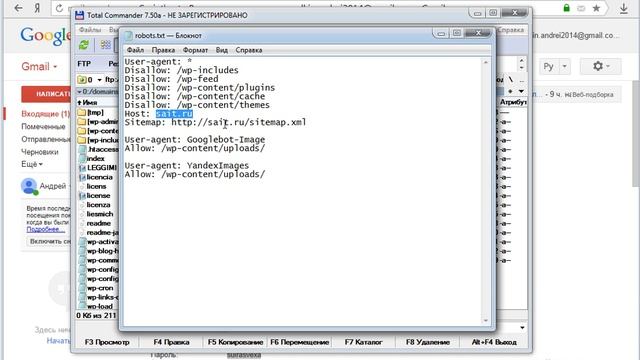Expand the Ещё list in Gmail sidebar
640x360 pixels.
click(x=32, y=164)
